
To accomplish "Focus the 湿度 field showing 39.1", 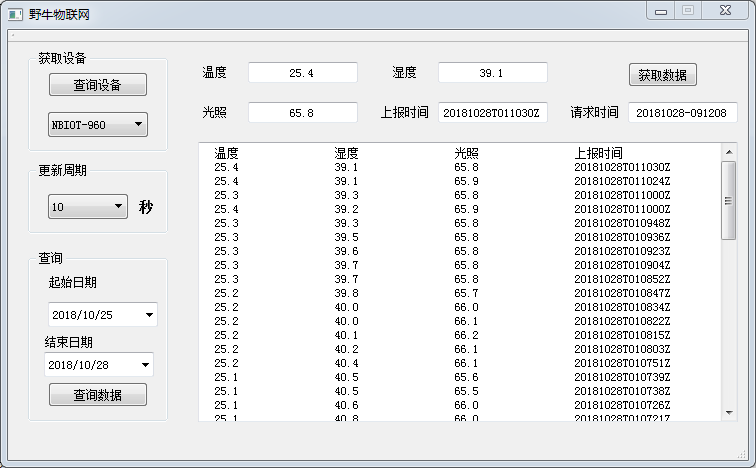I will pos(493,73).
